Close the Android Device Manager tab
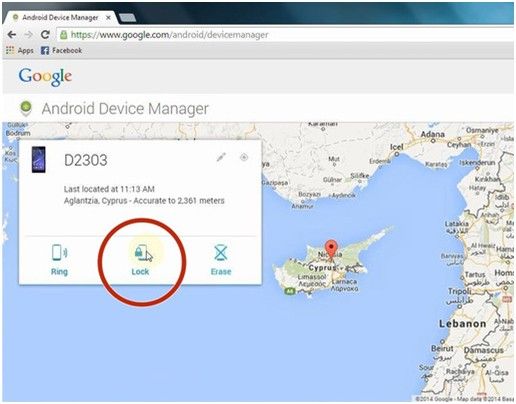 click(108, 18)
